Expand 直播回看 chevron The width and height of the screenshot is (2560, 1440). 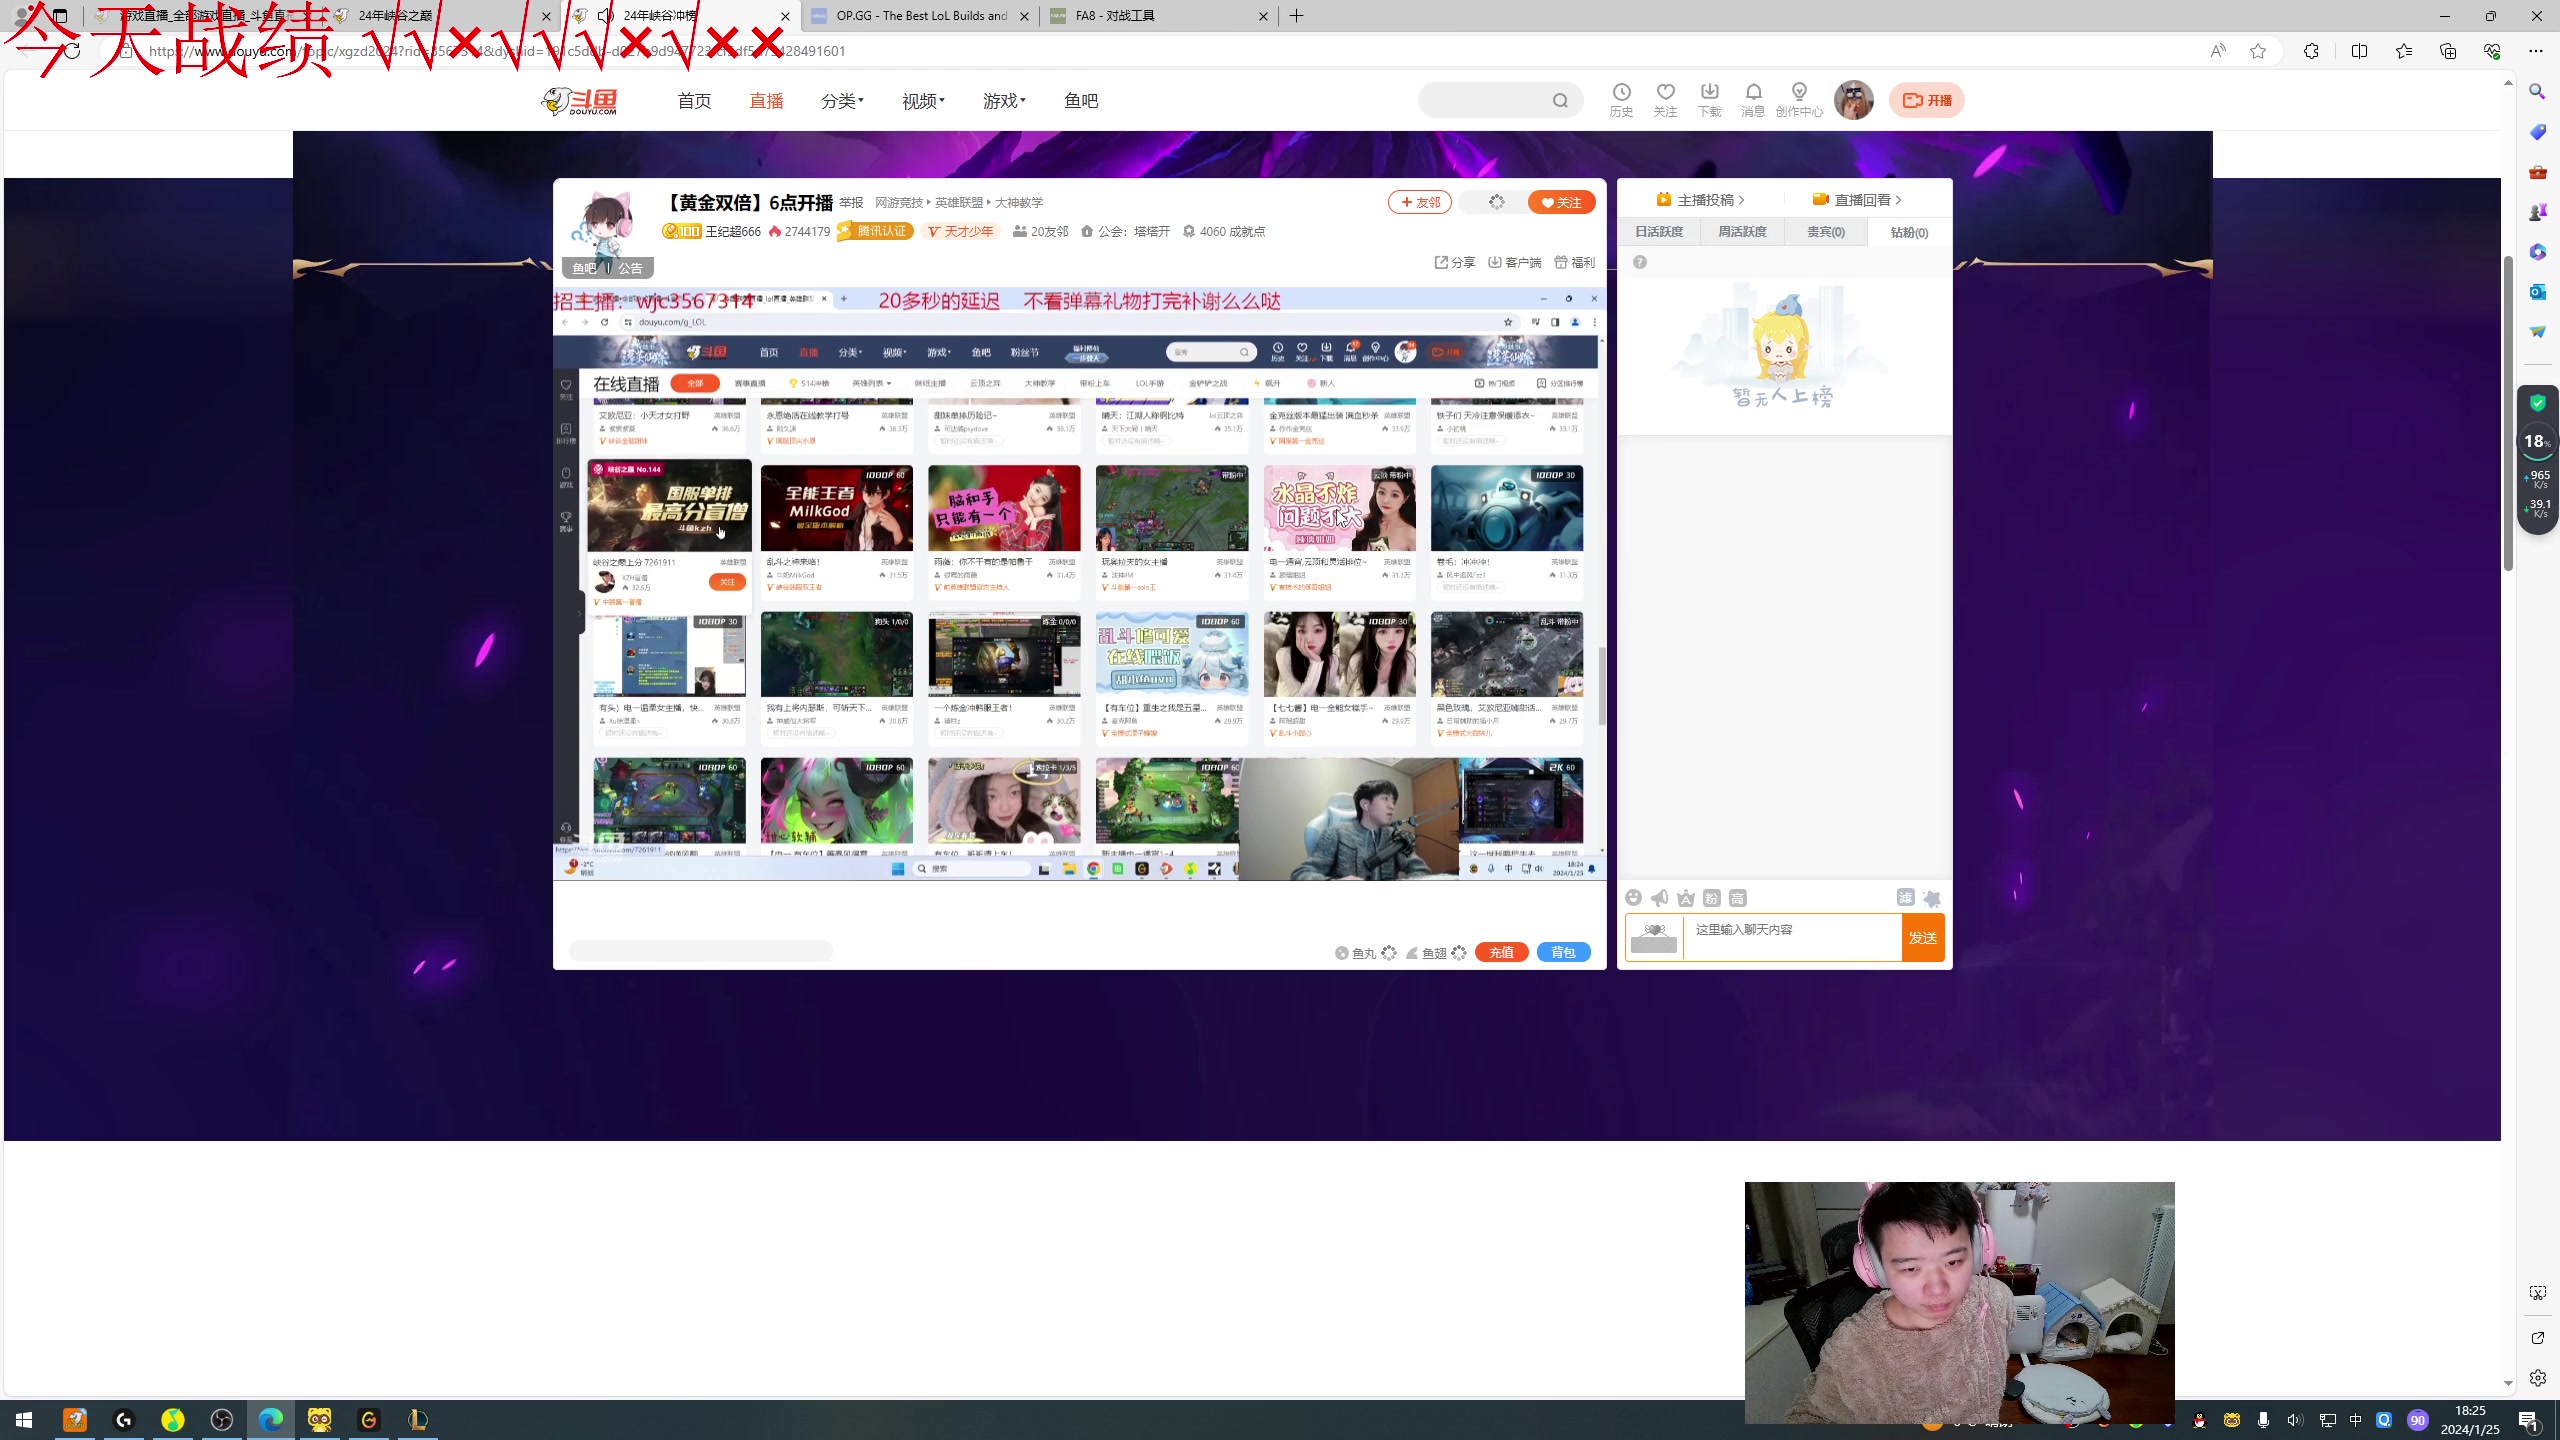(1898, 200)
